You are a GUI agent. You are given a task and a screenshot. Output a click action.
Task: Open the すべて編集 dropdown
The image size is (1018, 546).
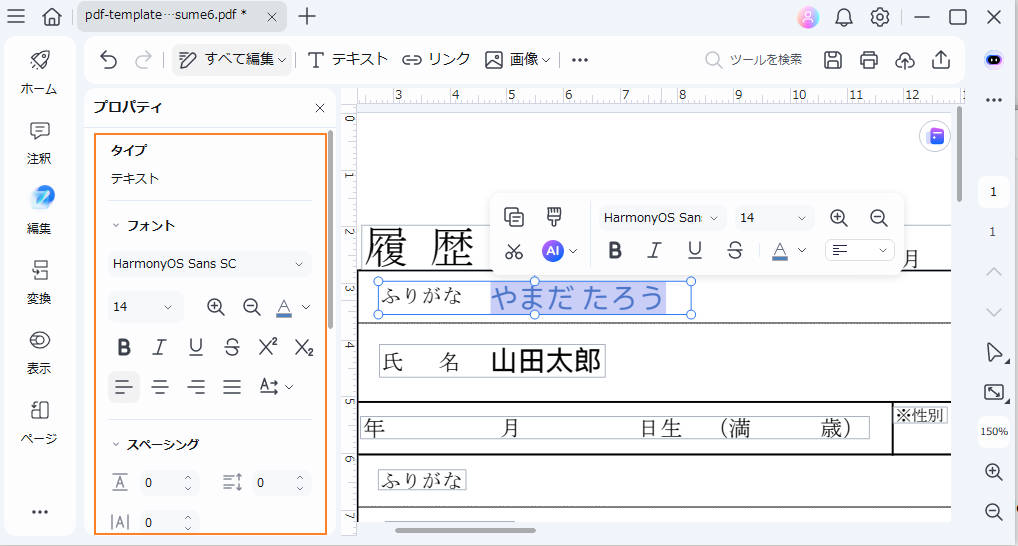tap(232, 60)
